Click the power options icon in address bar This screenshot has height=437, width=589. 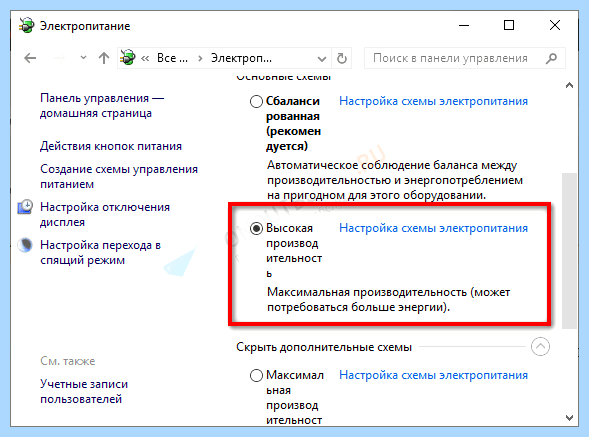[x=128, y=58]
